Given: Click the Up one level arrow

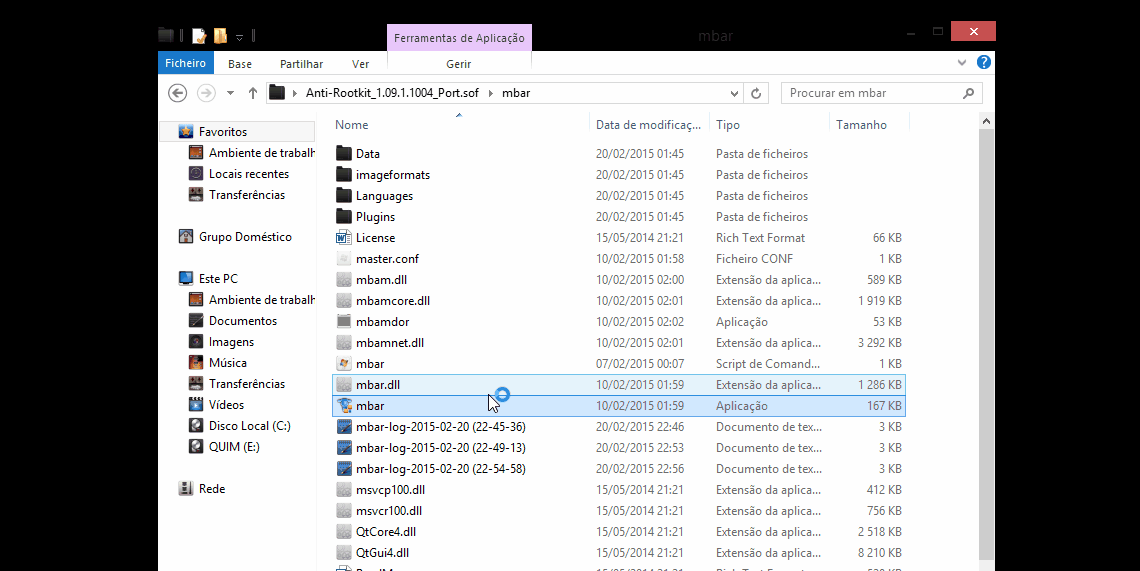Looking at the screenshot, I should point(252,93).
